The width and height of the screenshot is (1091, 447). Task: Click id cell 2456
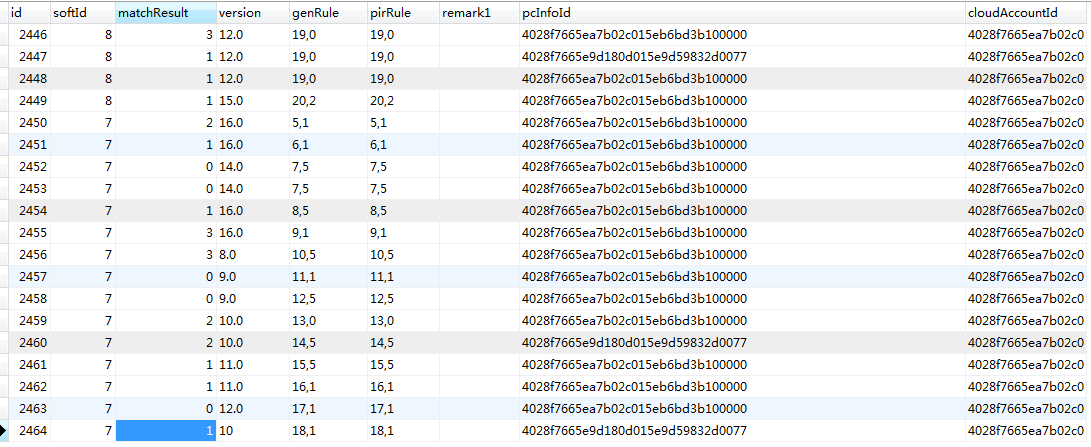(x=29, y=255)
